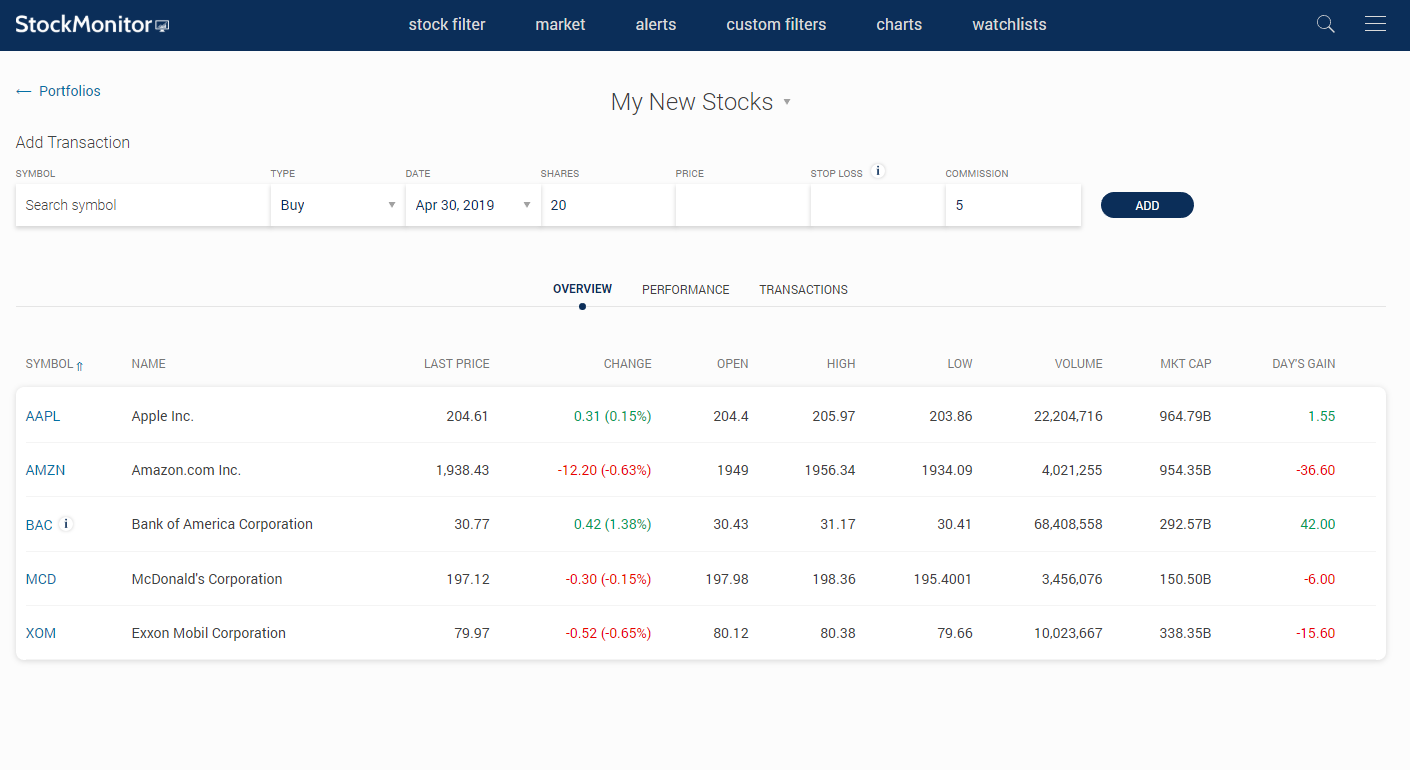Image resolution: width=1410 pixels, height=770 pixels.
Task: Click the 68,408,558 volume value
Action: 1069,524
